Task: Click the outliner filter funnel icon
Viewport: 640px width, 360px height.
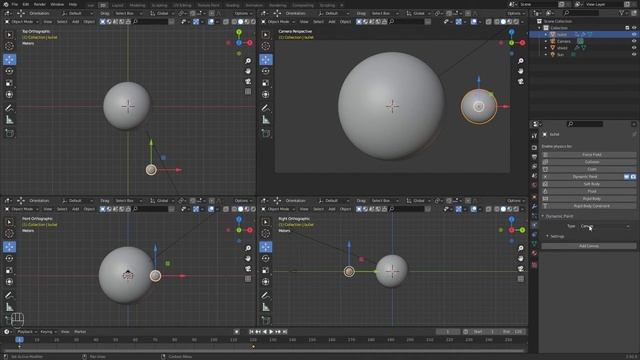Action: pos(622,13)
